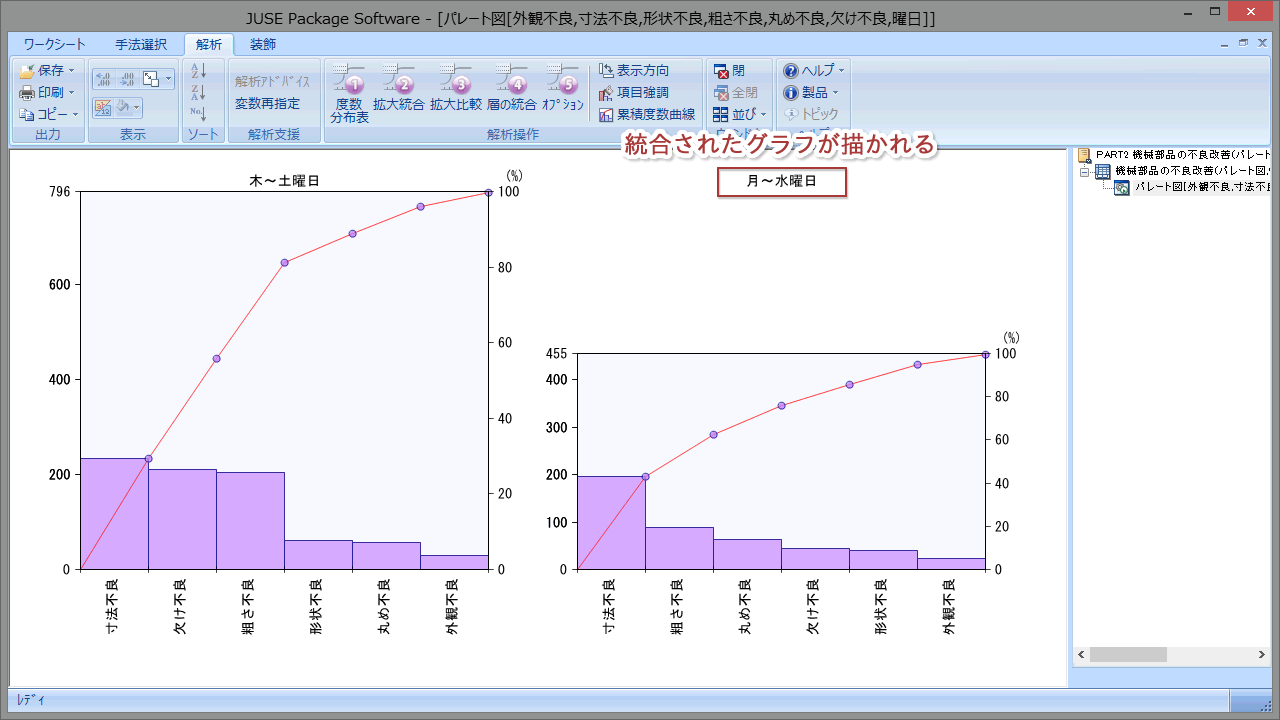
Task: Click the 粗さ不良 bar in the 月〜水曜日 chart
Action: [679, 549]
